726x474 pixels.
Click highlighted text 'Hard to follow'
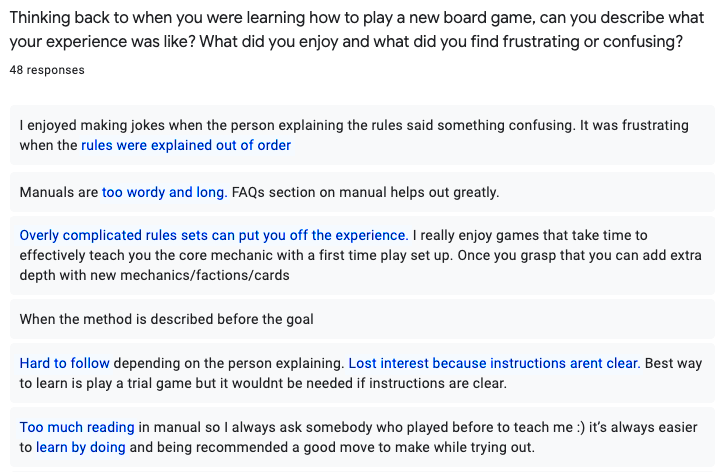click(x=64, y=363)
